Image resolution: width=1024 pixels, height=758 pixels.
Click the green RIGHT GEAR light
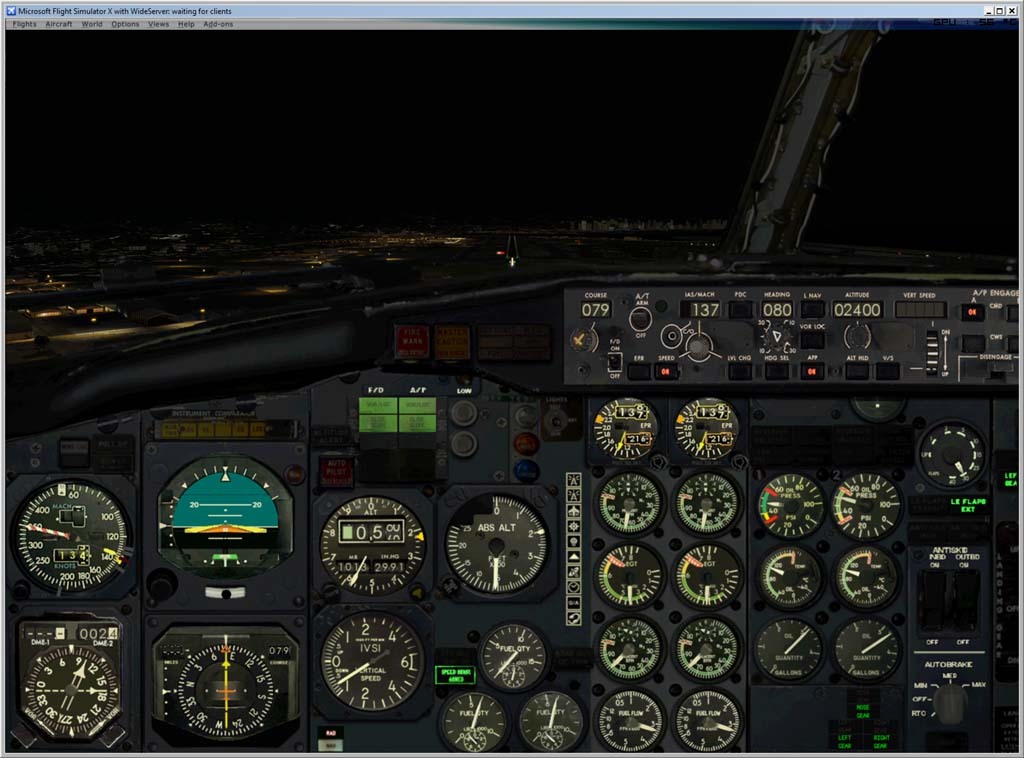click(880, 741)
